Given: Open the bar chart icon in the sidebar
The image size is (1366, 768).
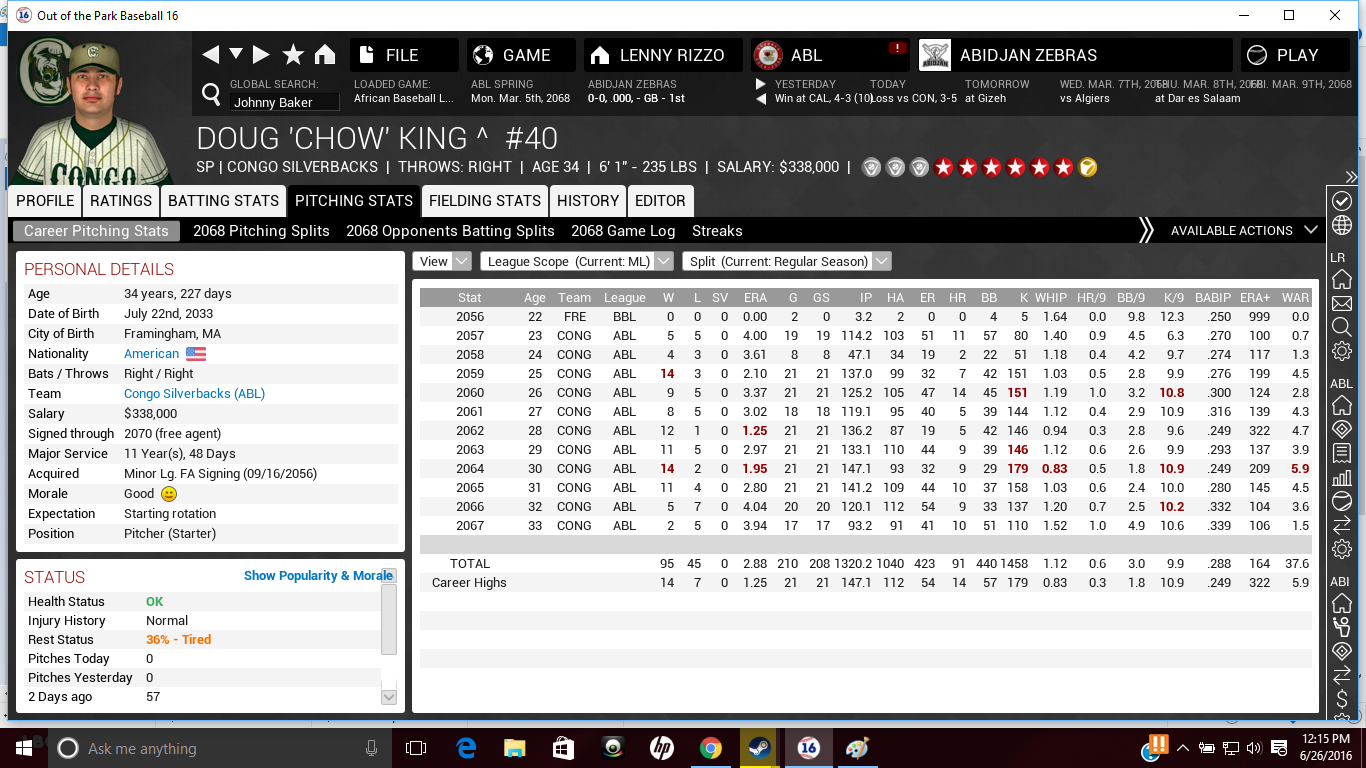Looking at the screenshot, I should click(1342, 477).
